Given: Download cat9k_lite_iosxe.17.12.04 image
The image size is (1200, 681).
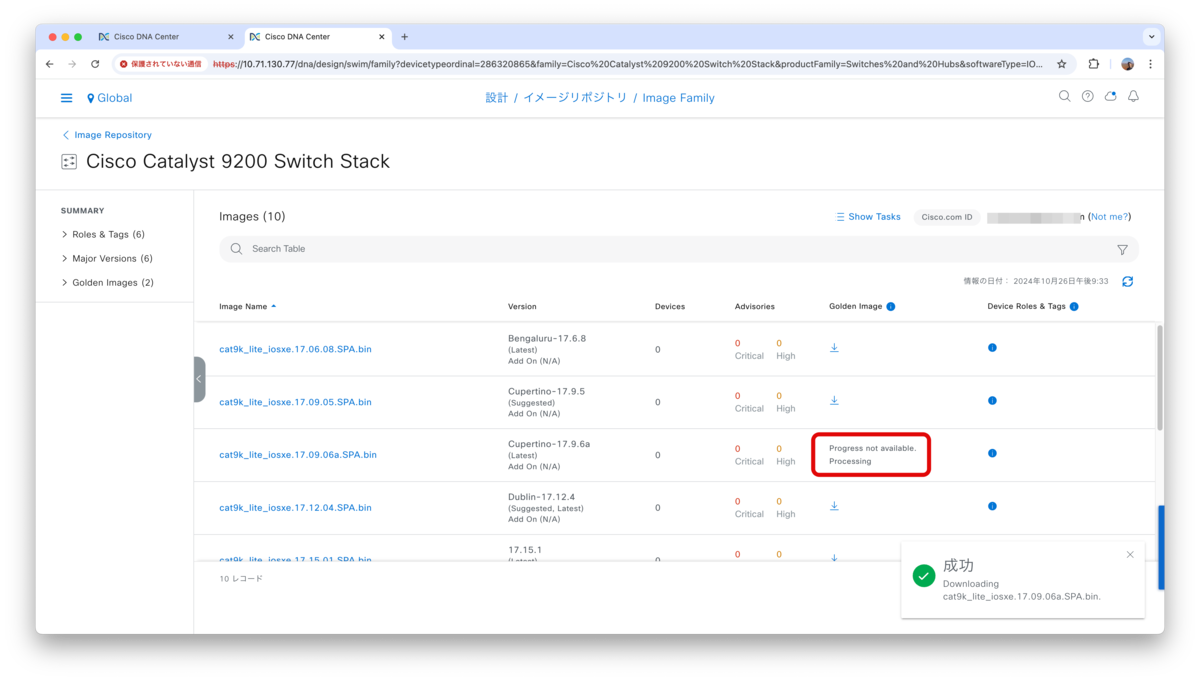Looking at the screenshot, I should (x=834, y=506).
